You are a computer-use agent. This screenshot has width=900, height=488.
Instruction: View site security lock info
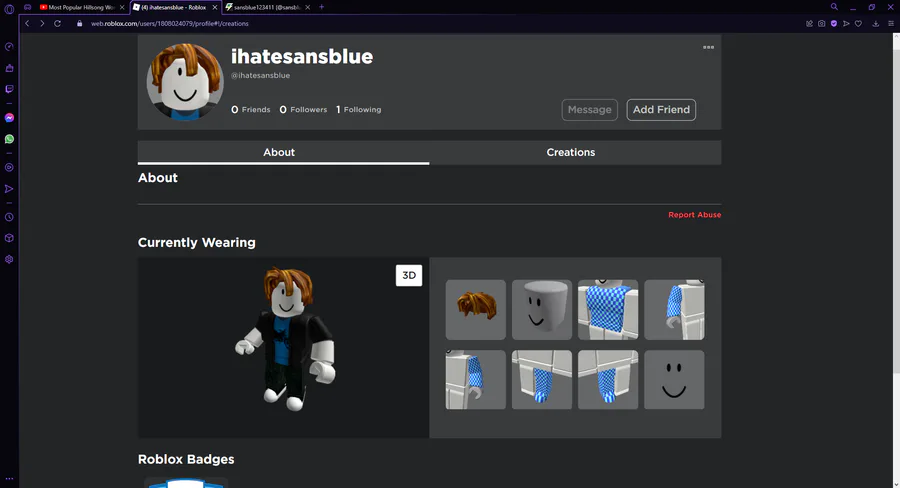click(x=80, y=24)
